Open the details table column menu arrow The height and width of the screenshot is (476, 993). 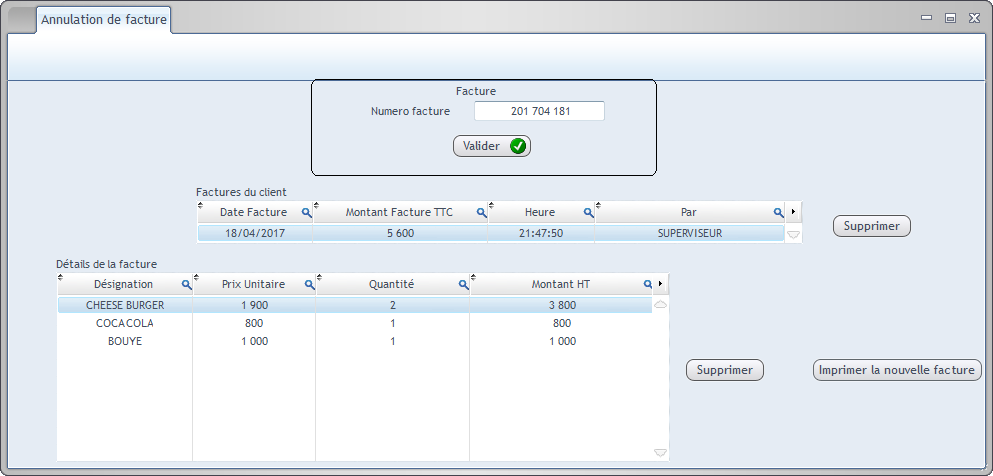(x=660, y=284)
